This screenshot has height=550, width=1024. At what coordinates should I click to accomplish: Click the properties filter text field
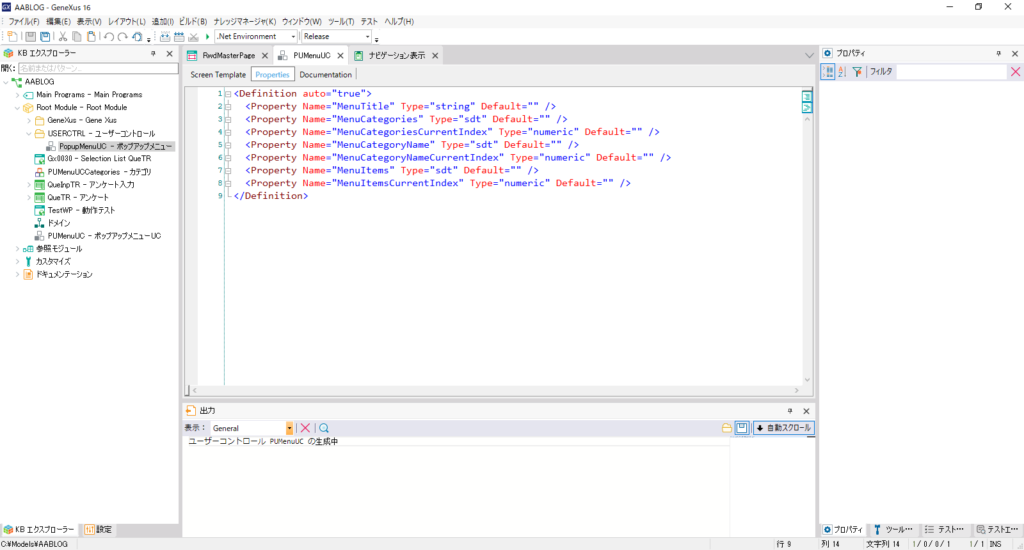[952, 72]
